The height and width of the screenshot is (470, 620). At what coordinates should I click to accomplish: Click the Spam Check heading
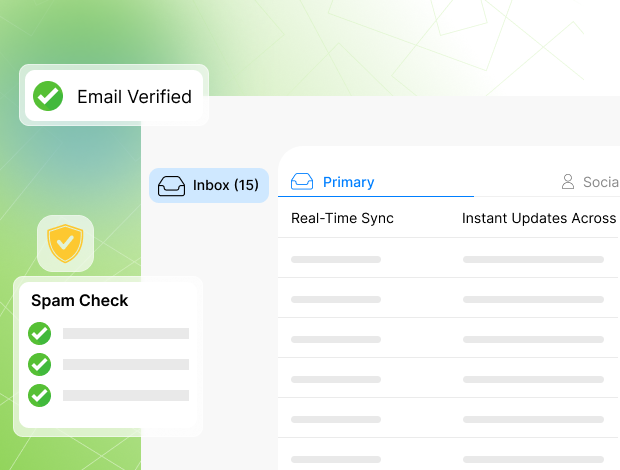[80, 300]
